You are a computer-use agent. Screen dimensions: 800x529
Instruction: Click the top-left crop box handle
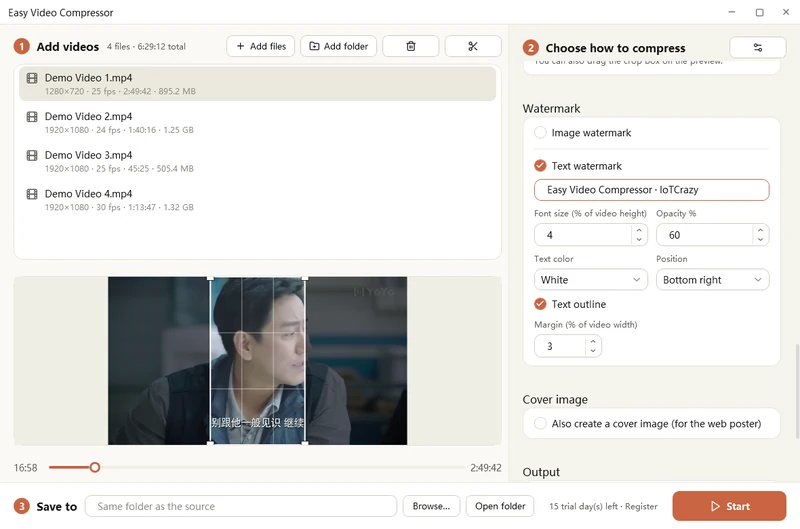click(x=211, y=279)
